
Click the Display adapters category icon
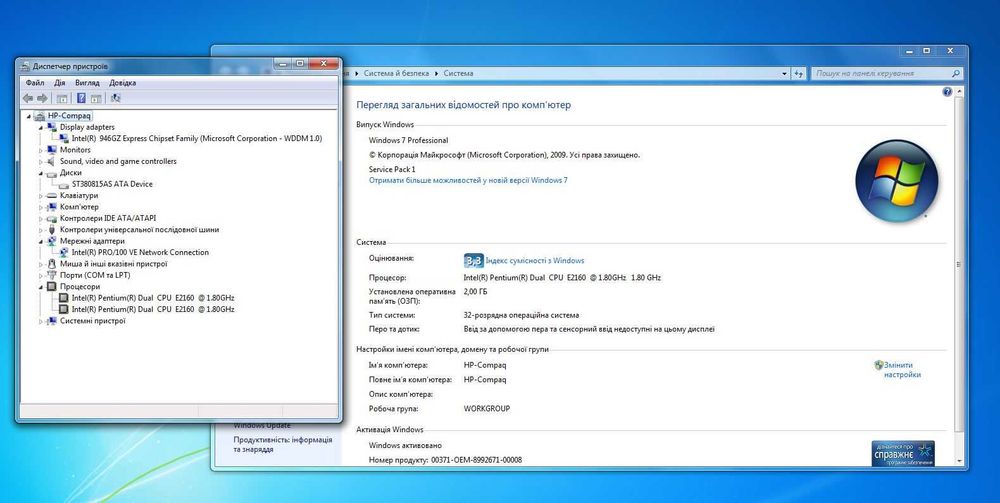coord(52,127)
